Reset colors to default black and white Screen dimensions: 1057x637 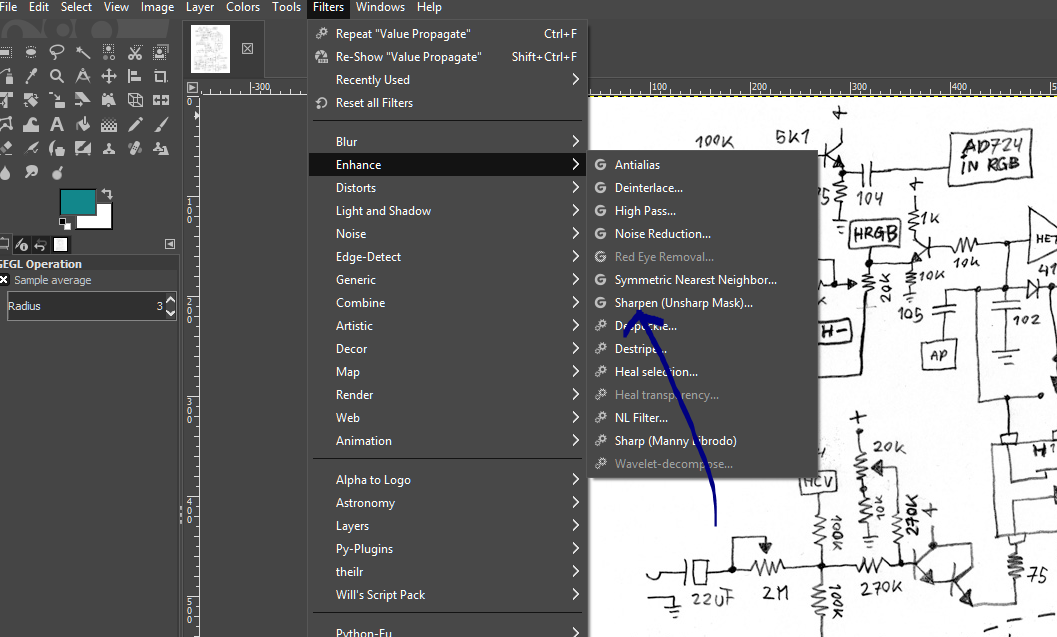(x=65, y=223)
